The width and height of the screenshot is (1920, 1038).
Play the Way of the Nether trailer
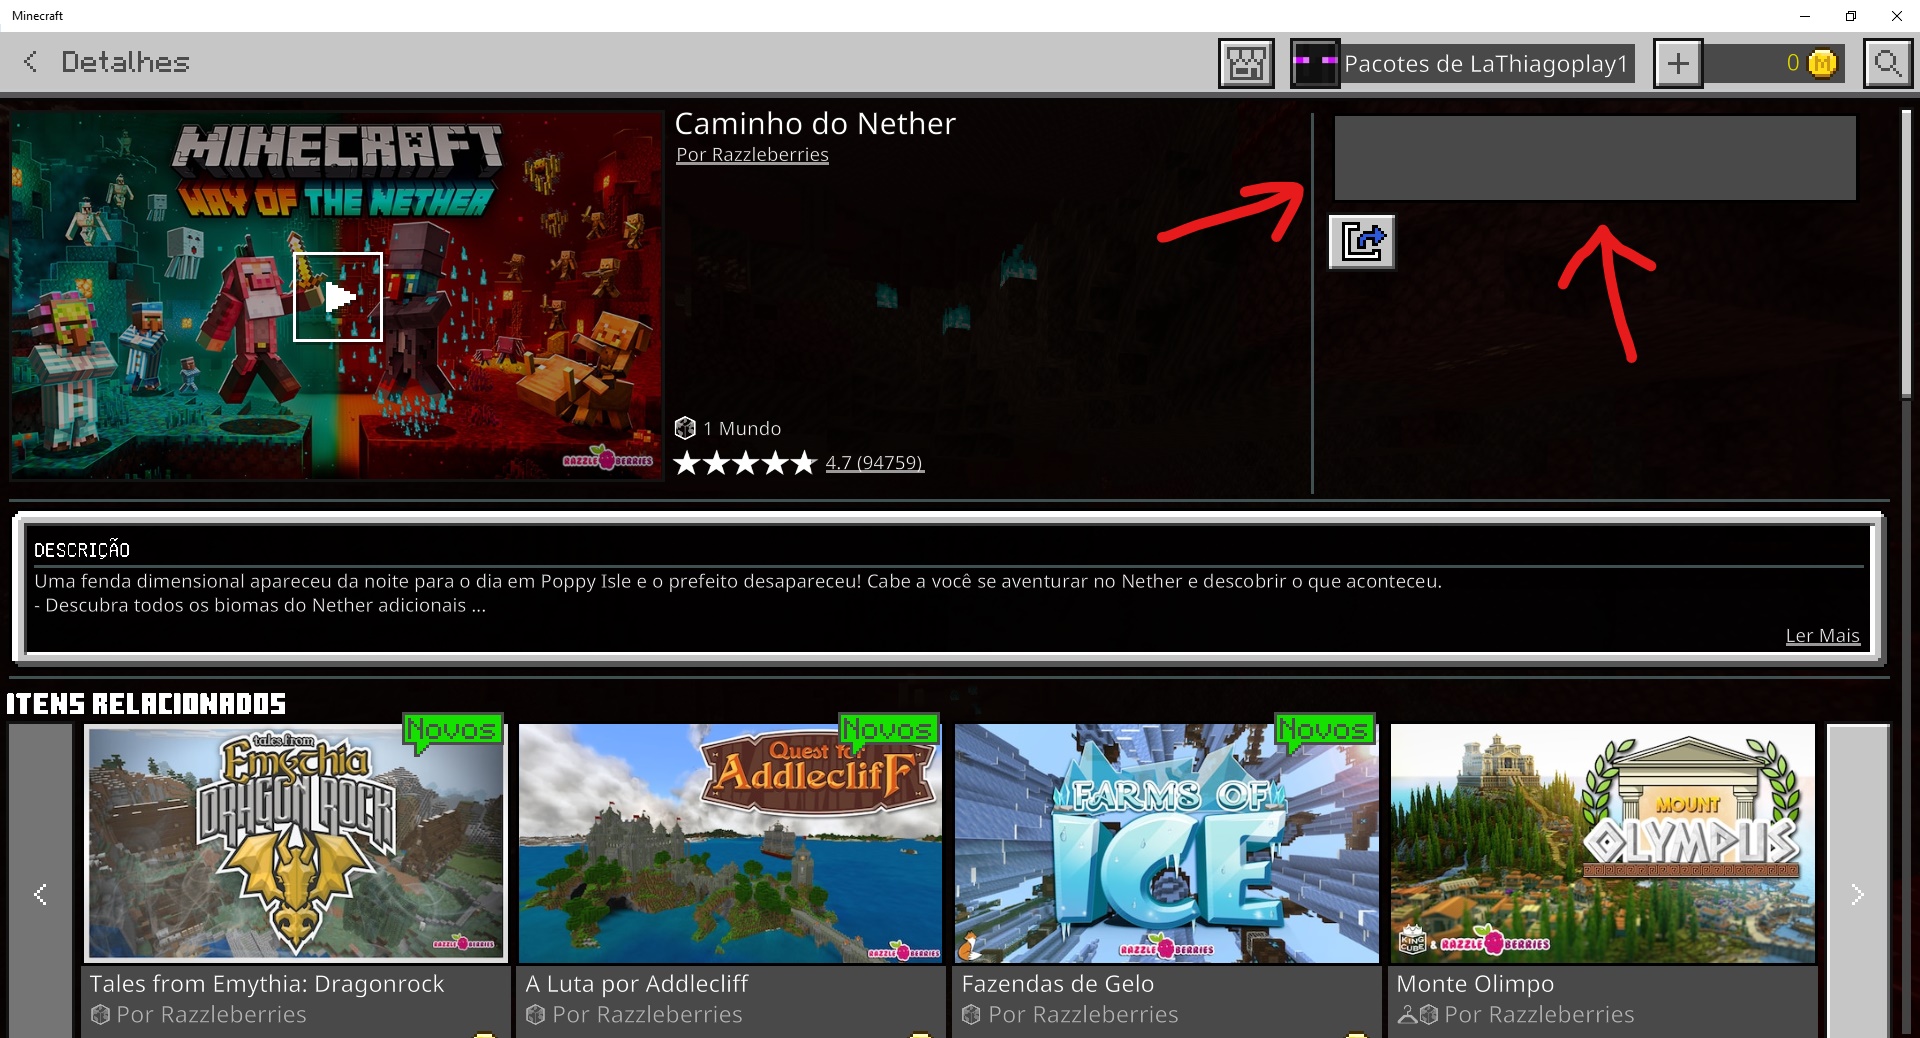(338, 297)
